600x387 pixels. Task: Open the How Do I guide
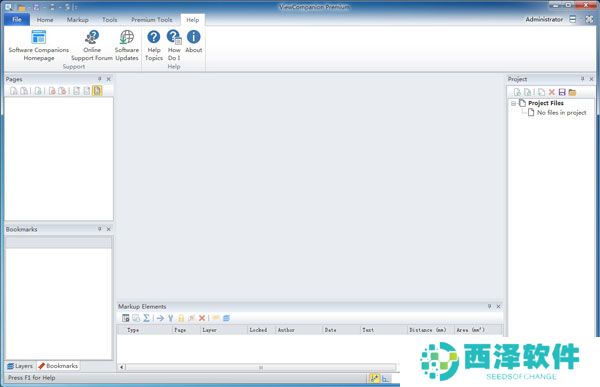point(174,46)
